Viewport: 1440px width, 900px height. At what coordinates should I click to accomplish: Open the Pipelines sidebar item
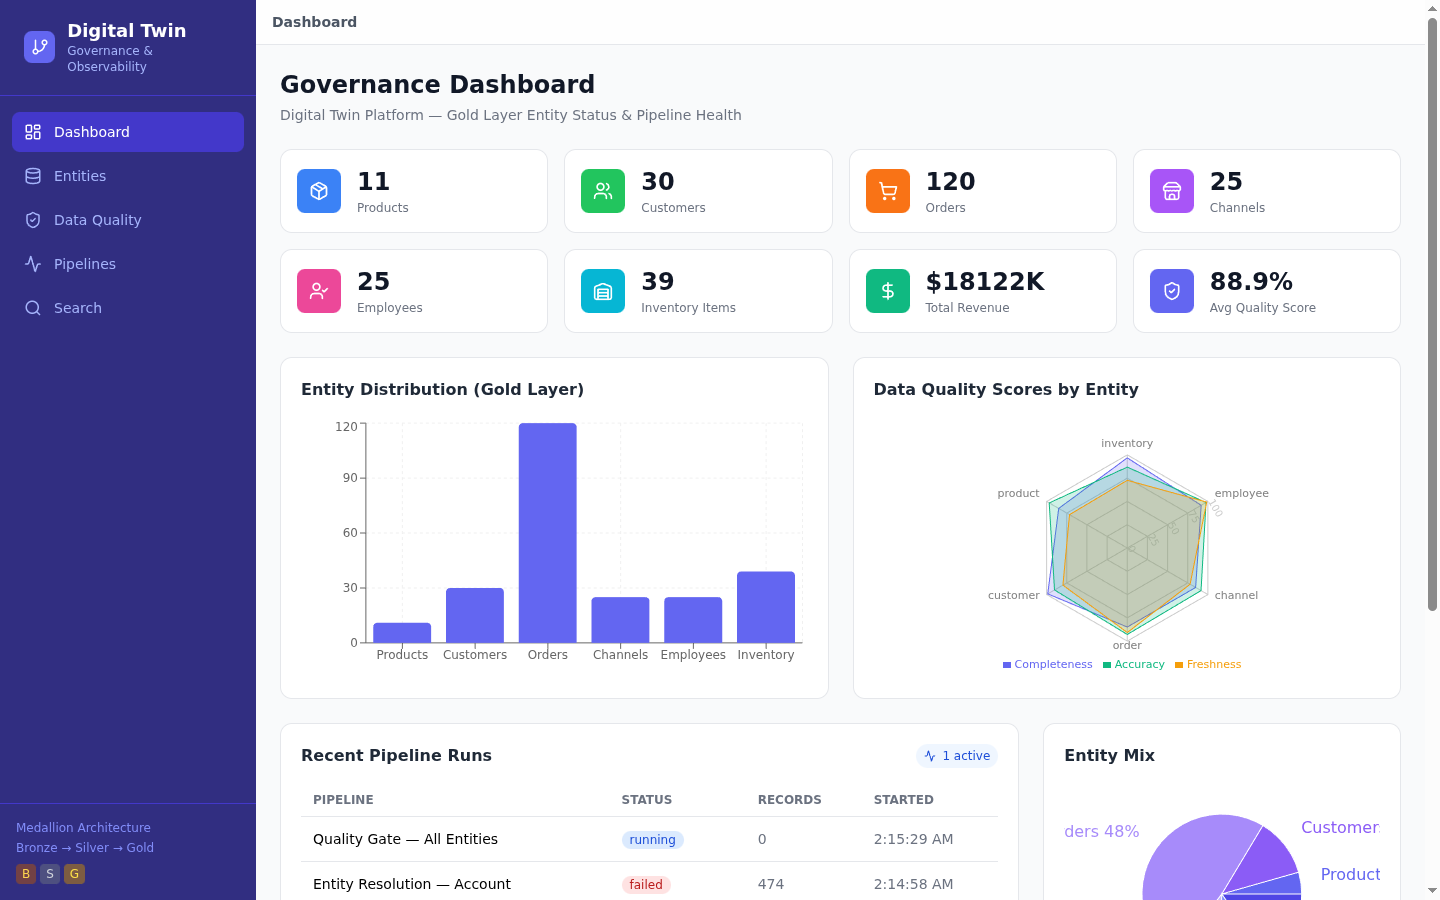pyautogui.click(x=85, y=264)
